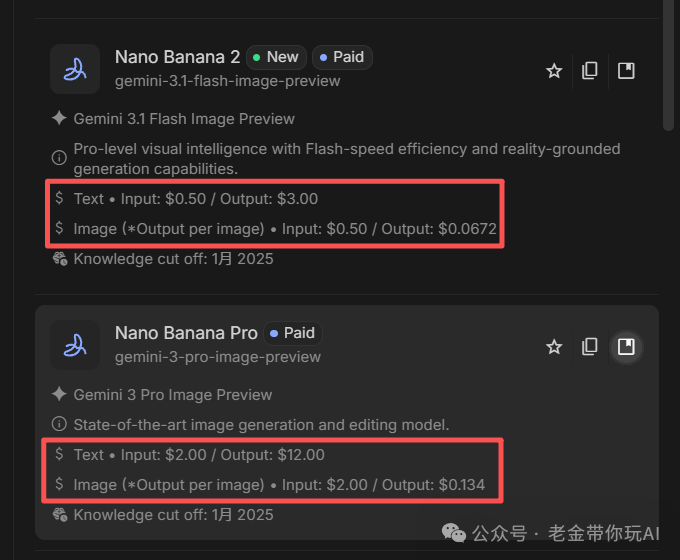The height and width of the screenshot is (560, 680).
Task: Click the Nano Banana 2 banana logo
Action: click(x=75, y=69)
